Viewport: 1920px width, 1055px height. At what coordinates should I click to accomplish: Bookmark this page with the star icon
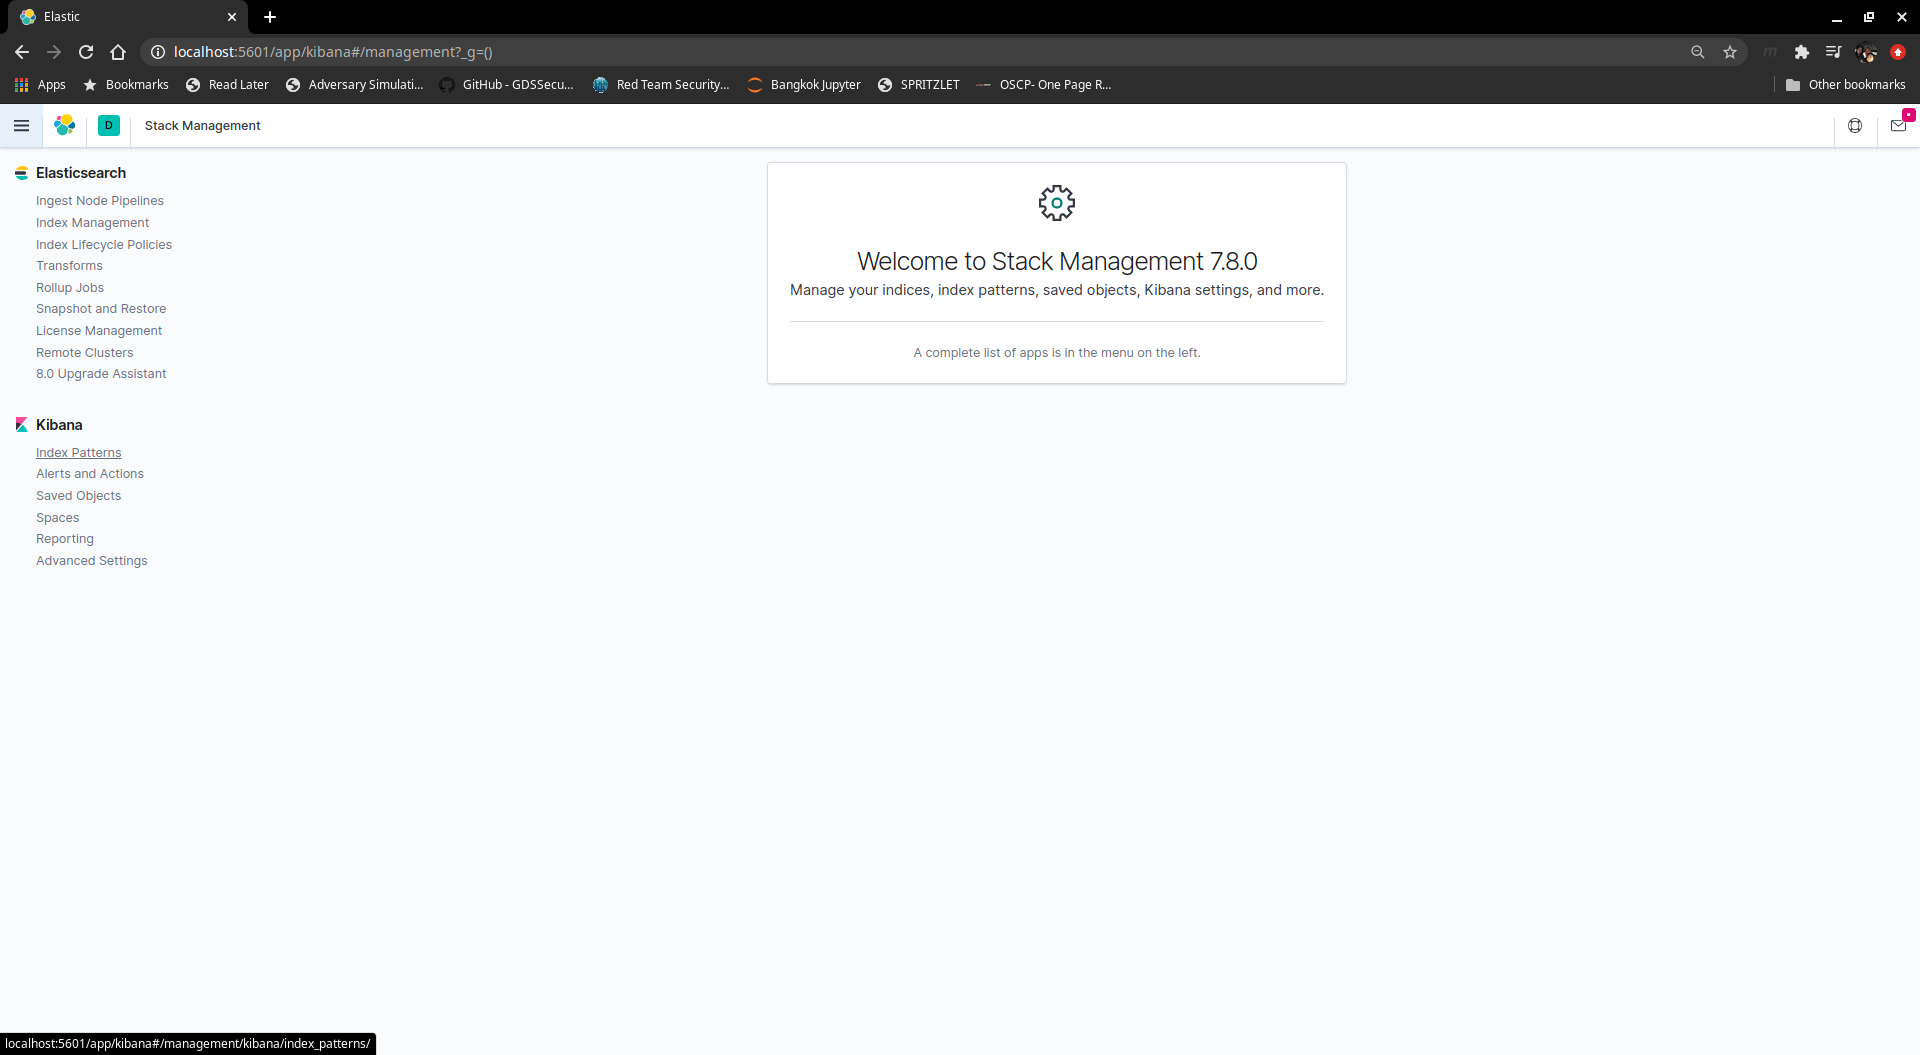point(1730,52)
